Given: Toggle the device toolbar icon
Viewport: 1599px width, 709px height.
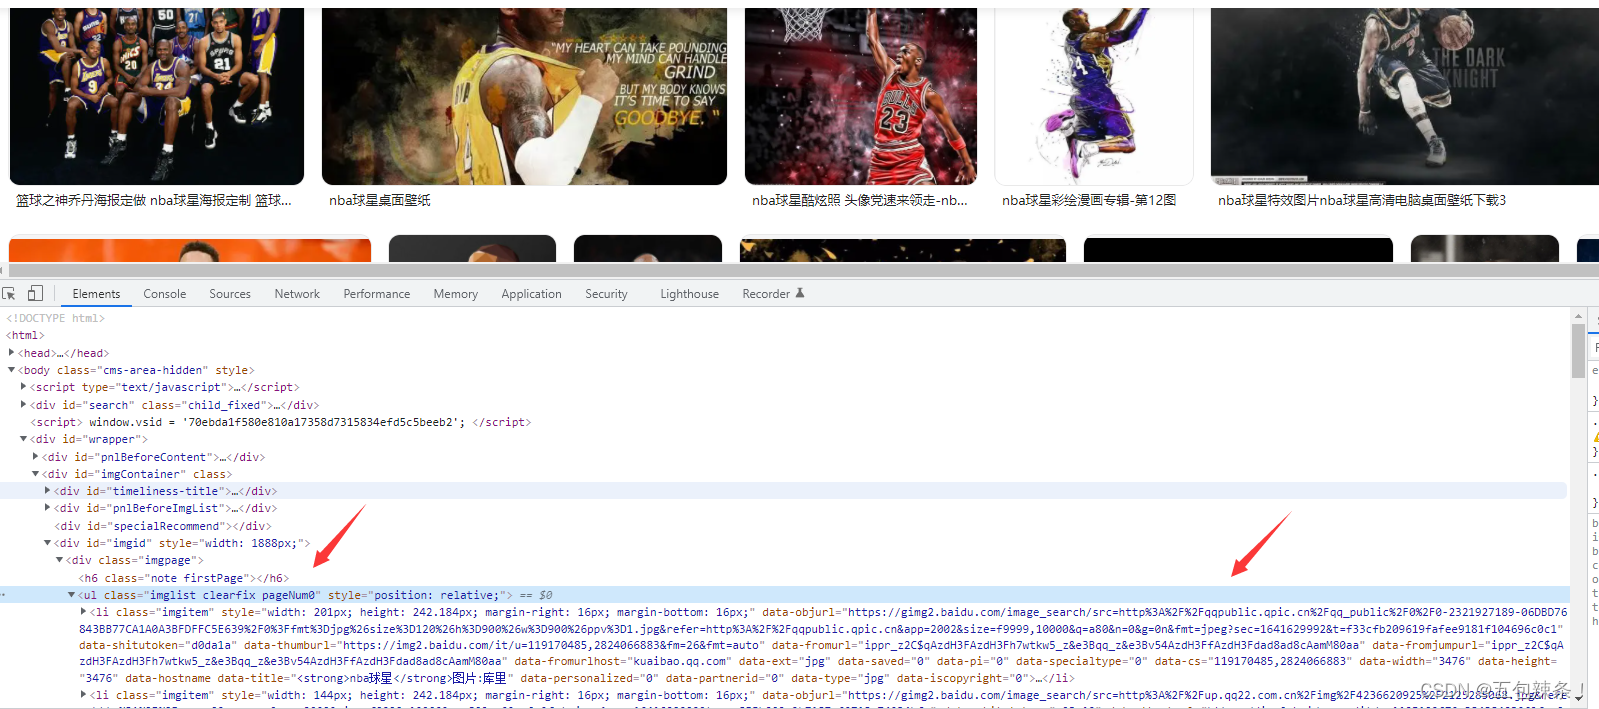Looking at the screenshot, I should [x=35, y=293].
